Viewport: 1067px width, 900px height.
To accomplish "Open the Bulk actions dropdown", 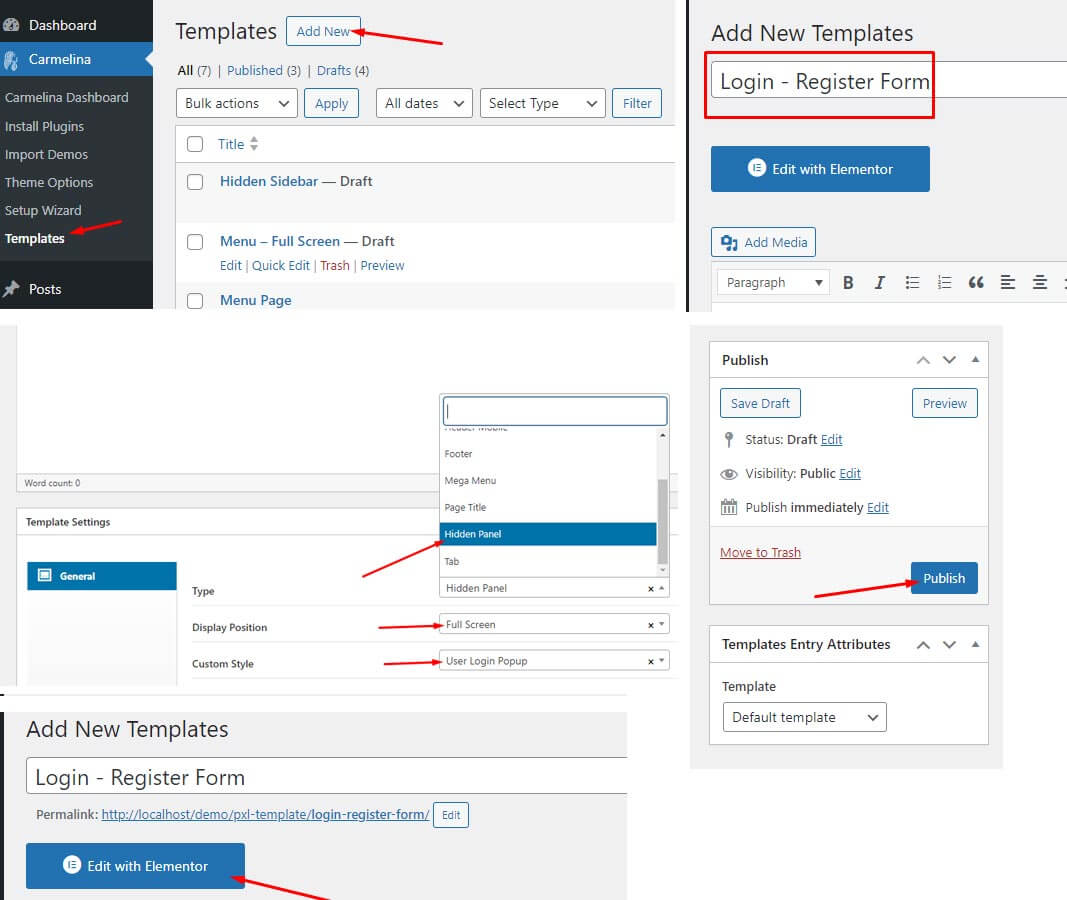I will coord(237,103).
